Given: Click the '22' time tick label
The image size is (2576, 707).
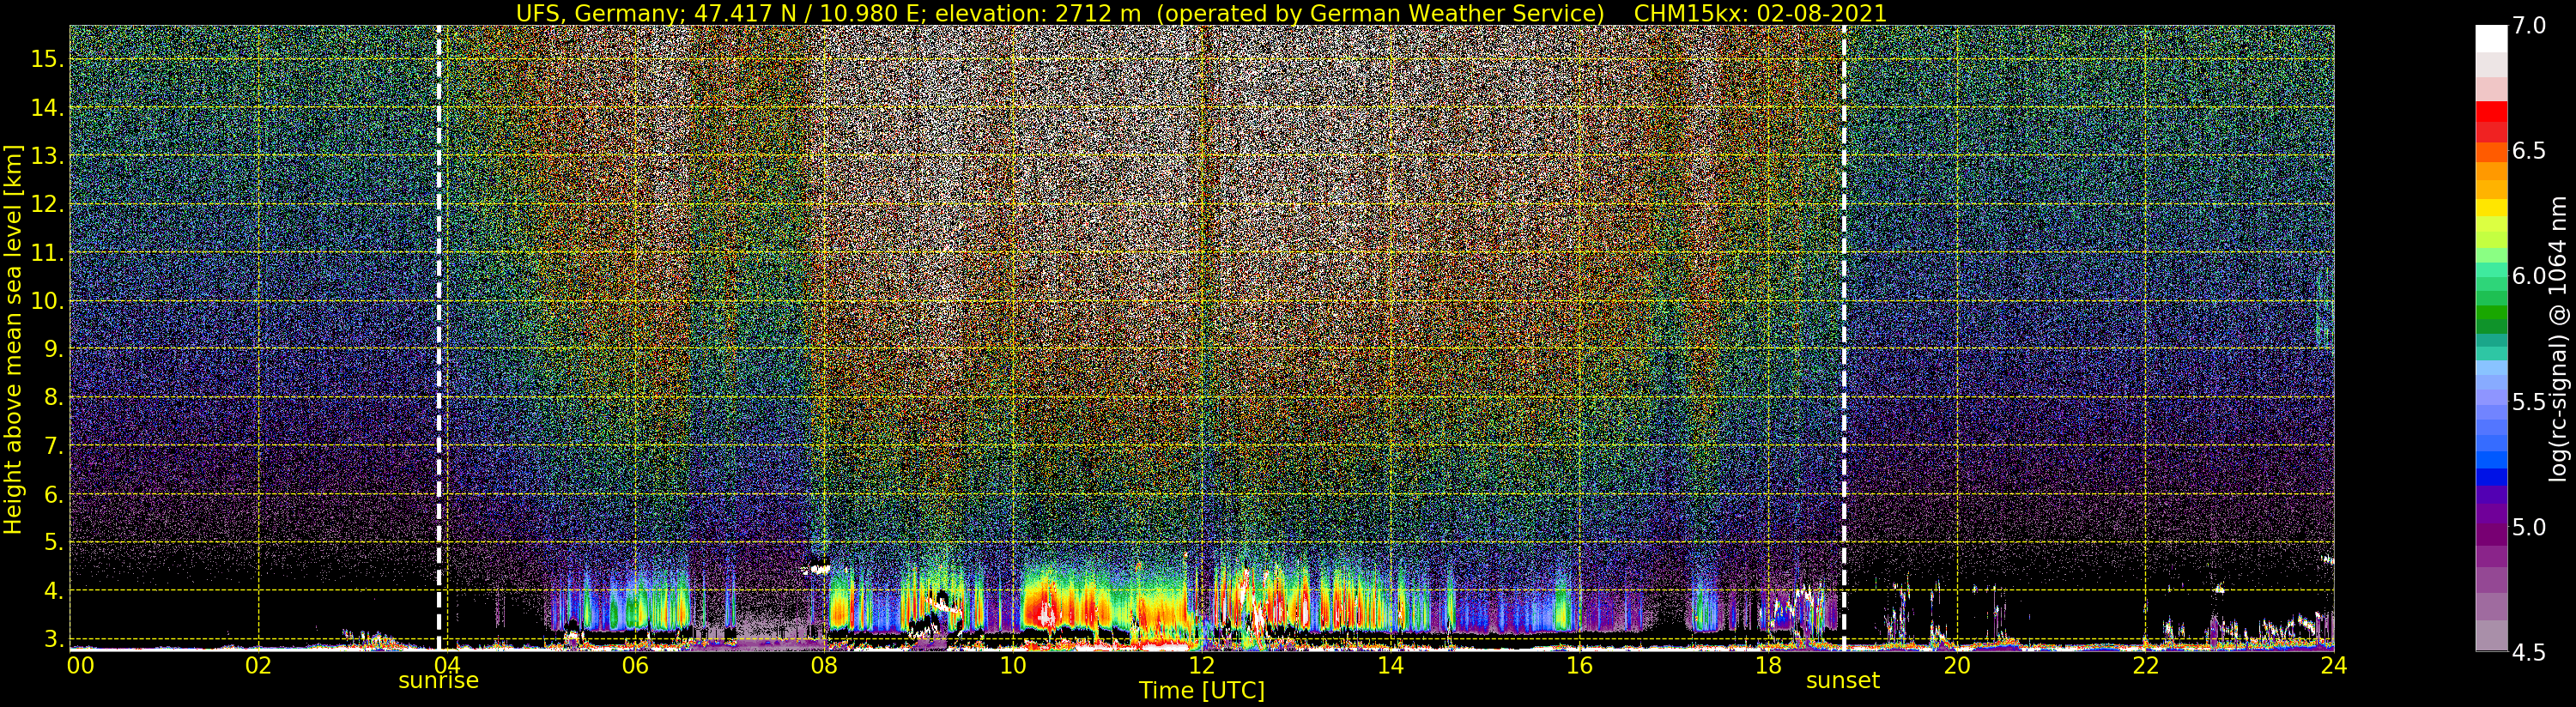Looking at the screenshot, I should point(2145,665).
